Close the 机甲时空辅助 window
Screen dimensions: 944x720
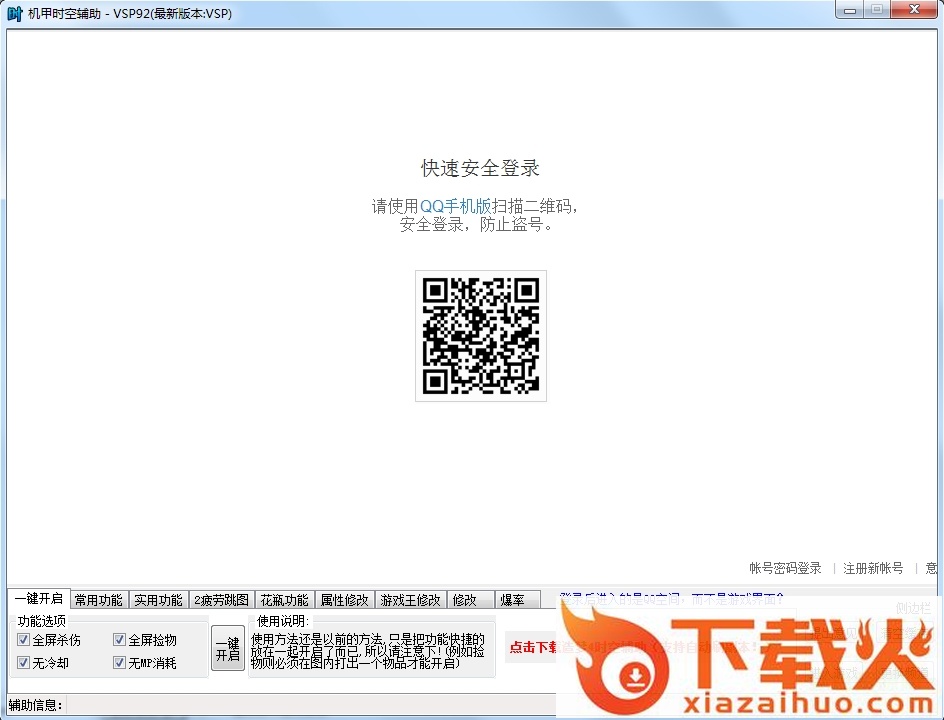click(x=914, y=10)
